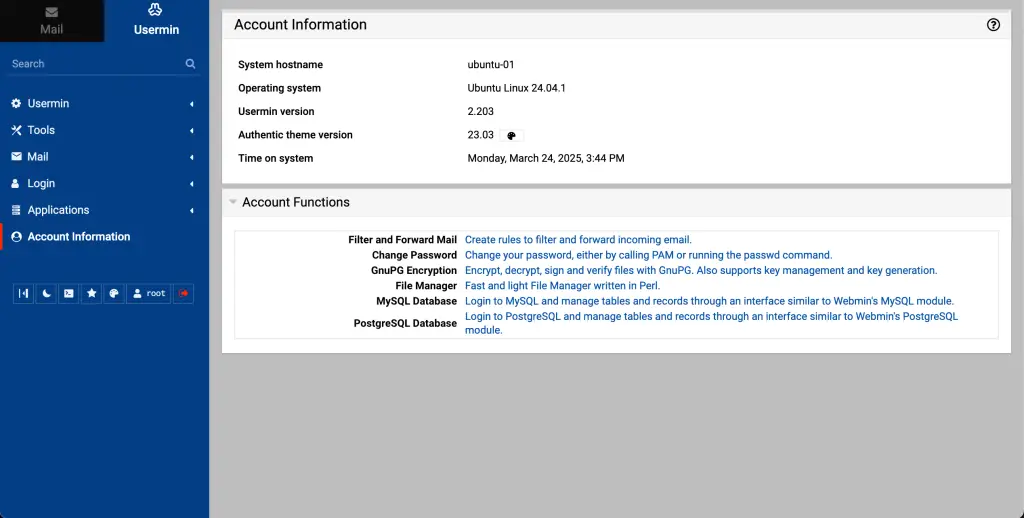Screen dimensions: 1024x518
Task: Collapse the sidebar navigation menu
Action: click(x=24, y=294)
